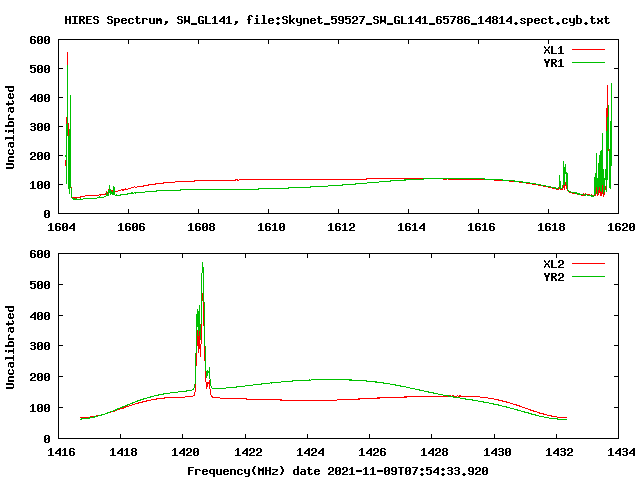640x480 pixels.
Task: Click the 500 y-axis label on bottom plot
Action: (x=40, y=285)
